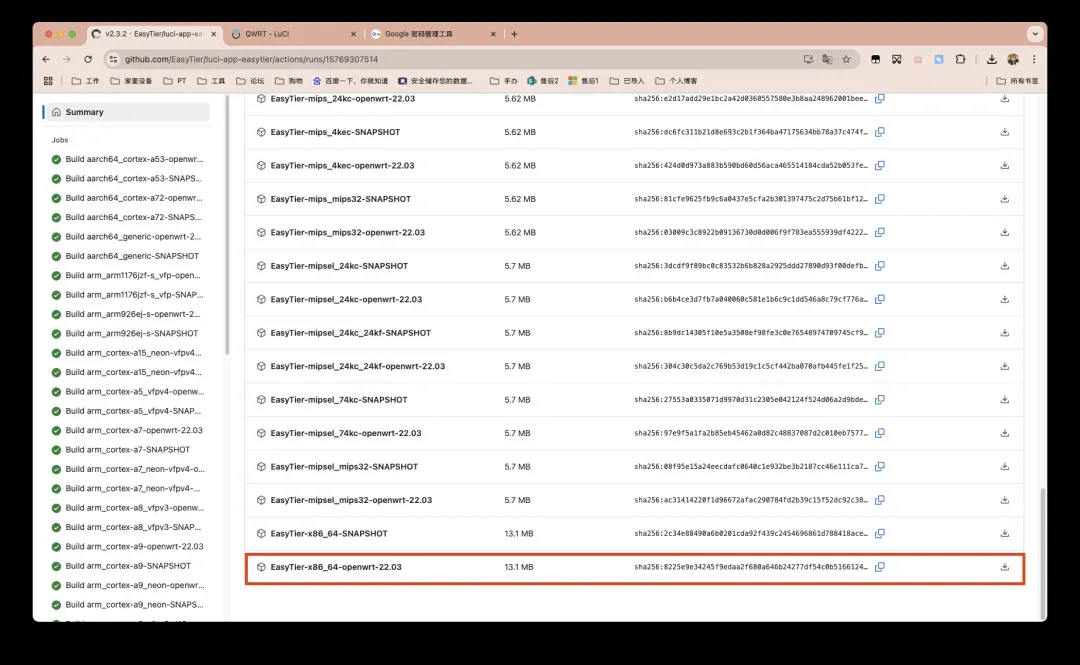Download EasyTier-mipsel_74kc-openwrt-22.03 artifact
Image resolution: width=1080 pixels, height=665 pixels.
(1004, 433)
